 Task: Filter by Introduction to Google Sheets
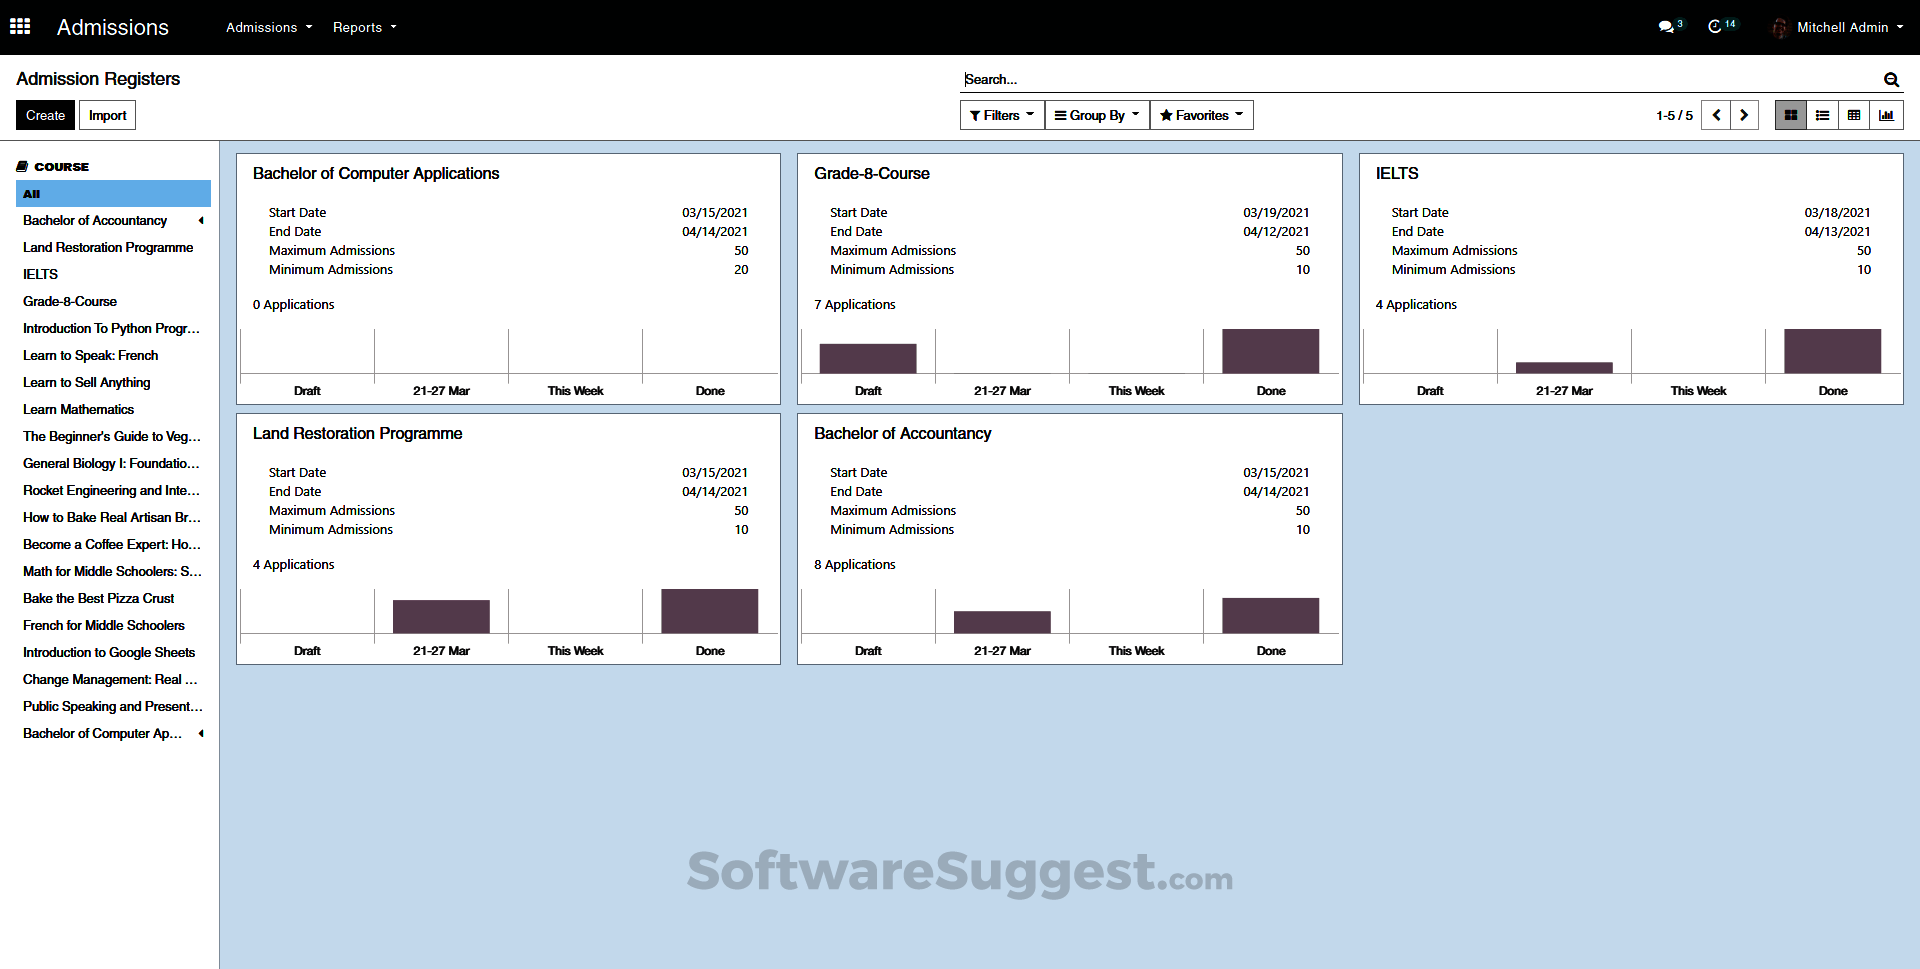click(x=109, y=652)
